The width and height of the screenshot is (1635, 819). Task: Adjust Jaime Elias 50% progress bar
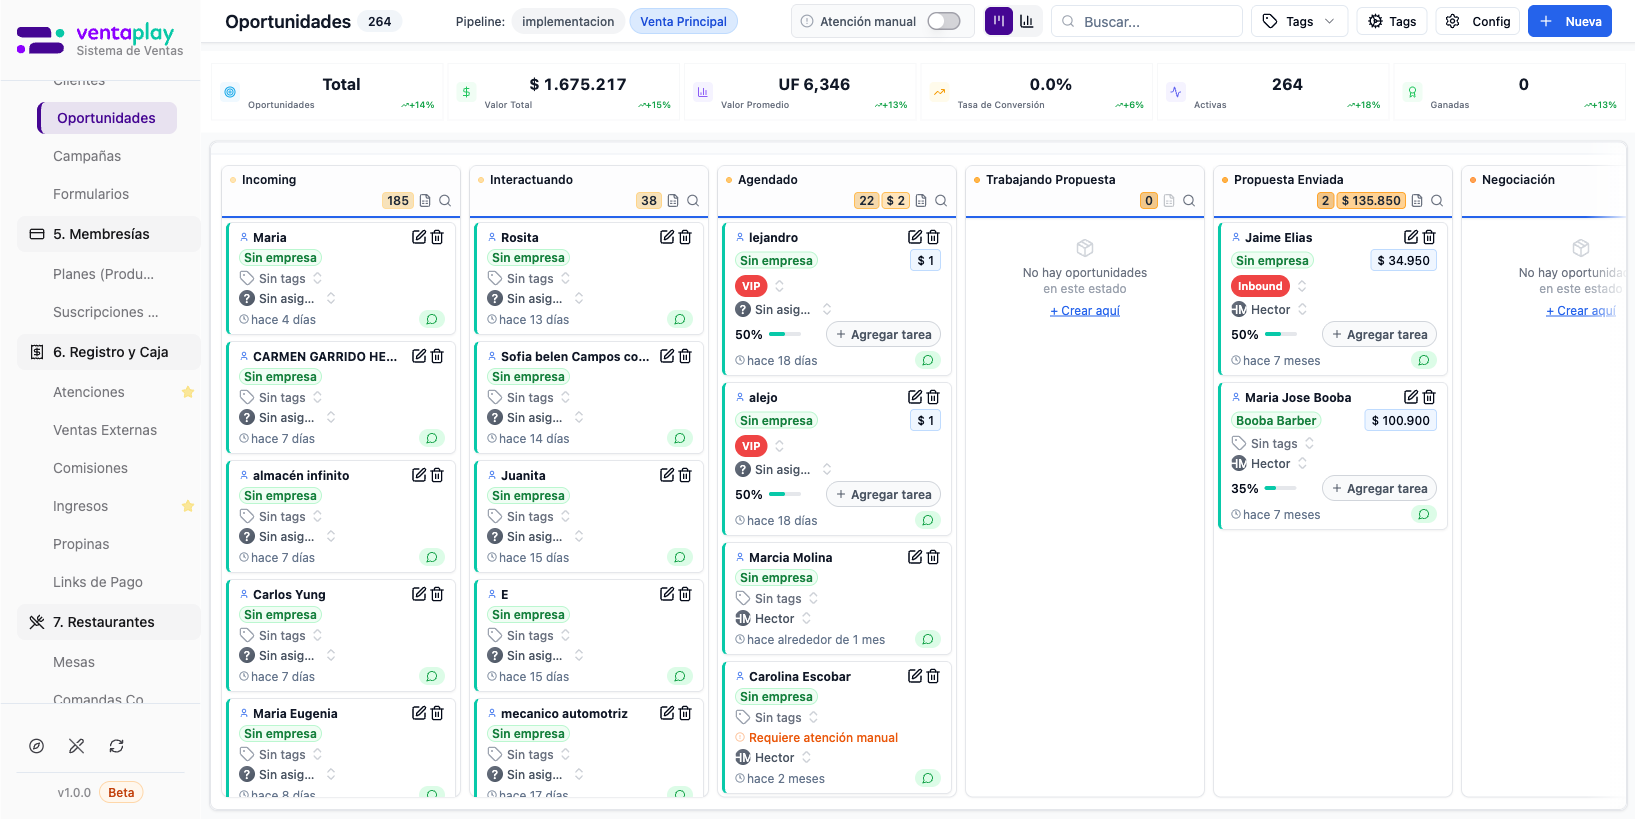coord(1281,334)
